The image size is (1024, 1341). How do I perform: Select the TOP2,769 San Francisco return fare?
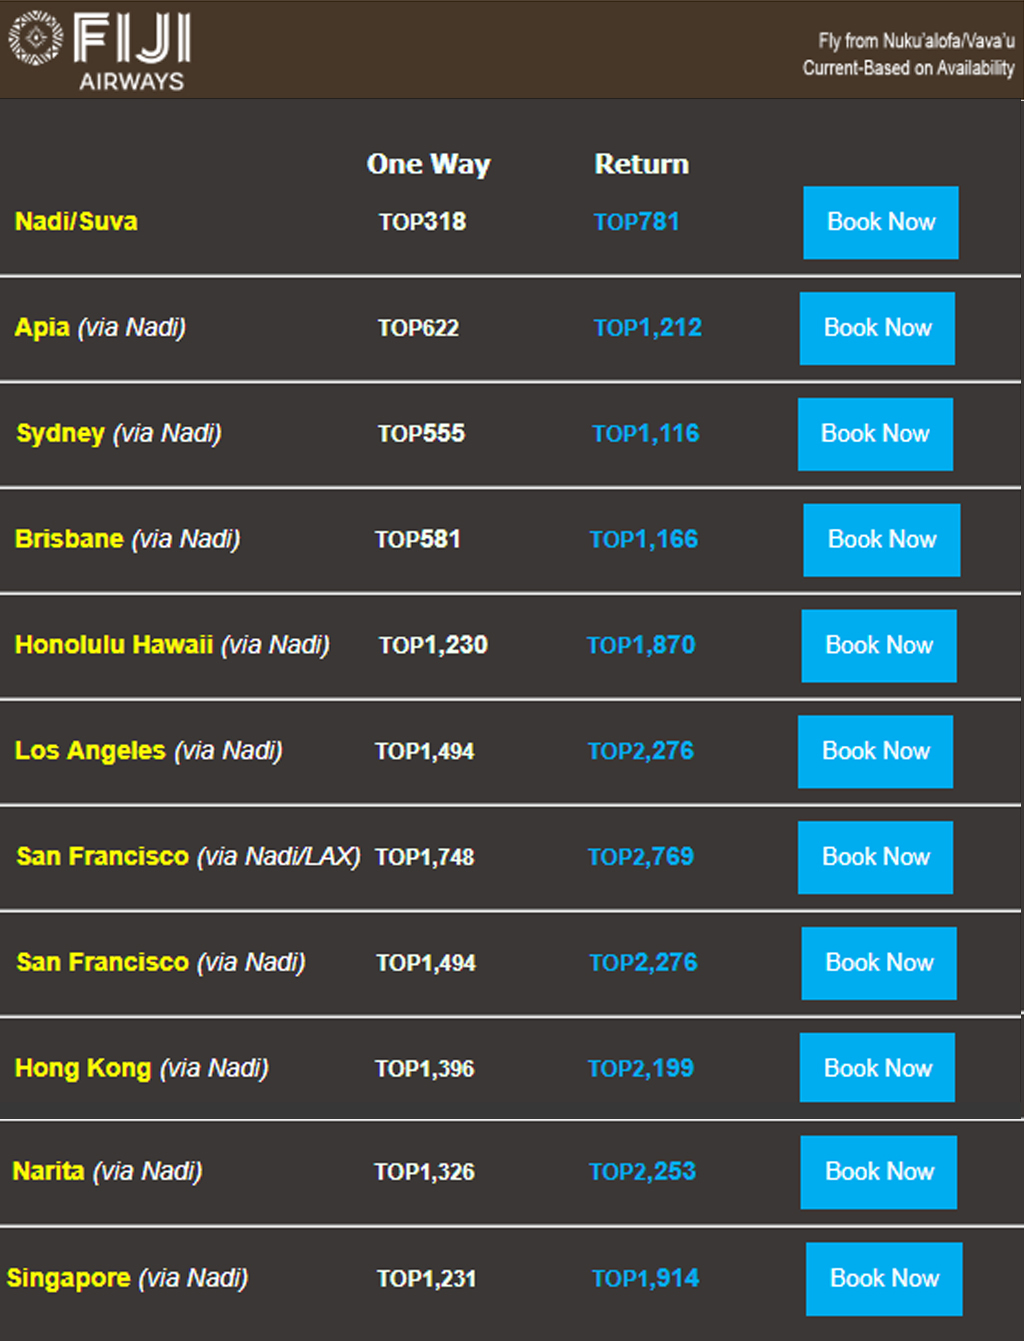point(640,857)
